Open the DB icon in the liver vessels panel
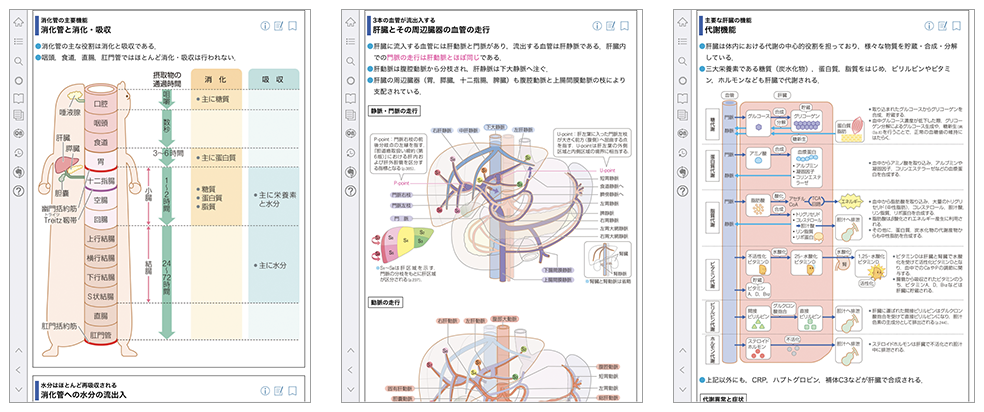Viewport: 984px width, 412px height. (351, 134)
